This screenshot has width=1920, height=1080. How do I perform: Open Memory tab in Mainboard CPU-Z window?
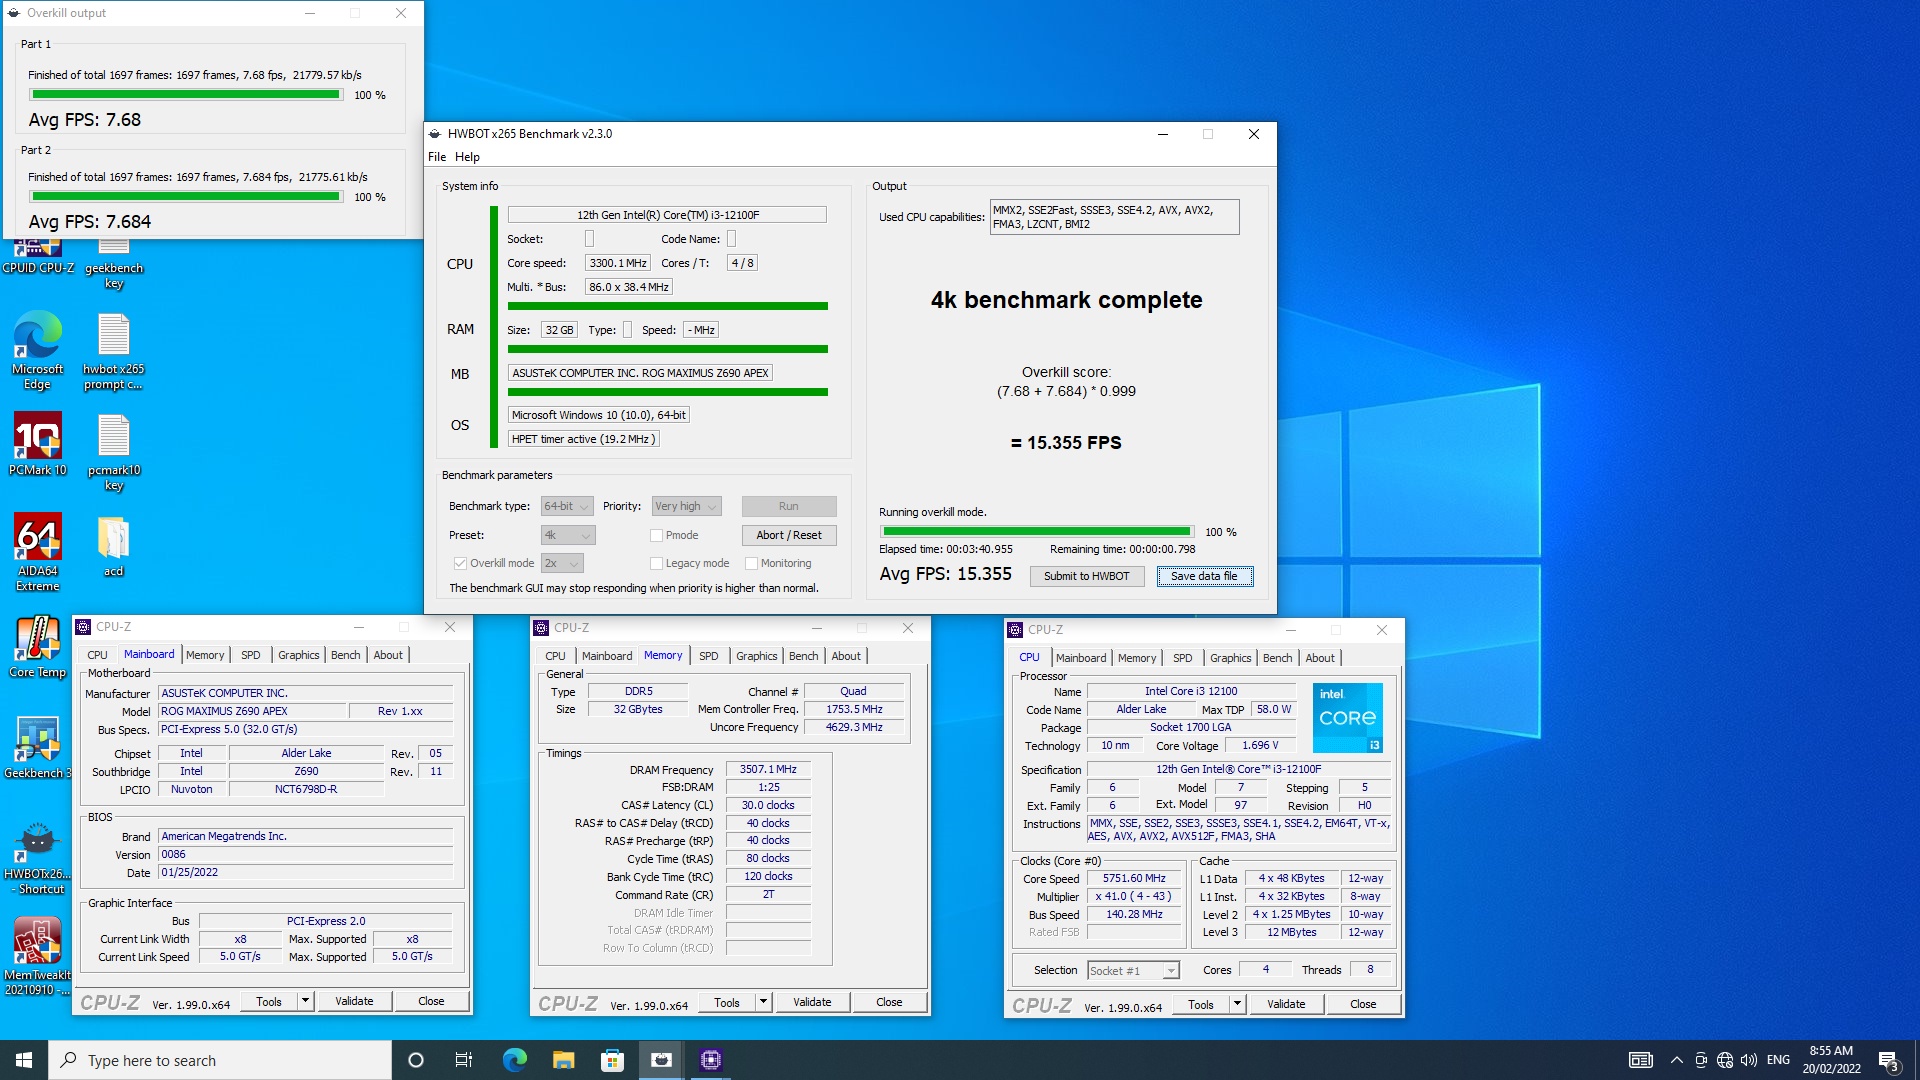(x=205, y=655)
